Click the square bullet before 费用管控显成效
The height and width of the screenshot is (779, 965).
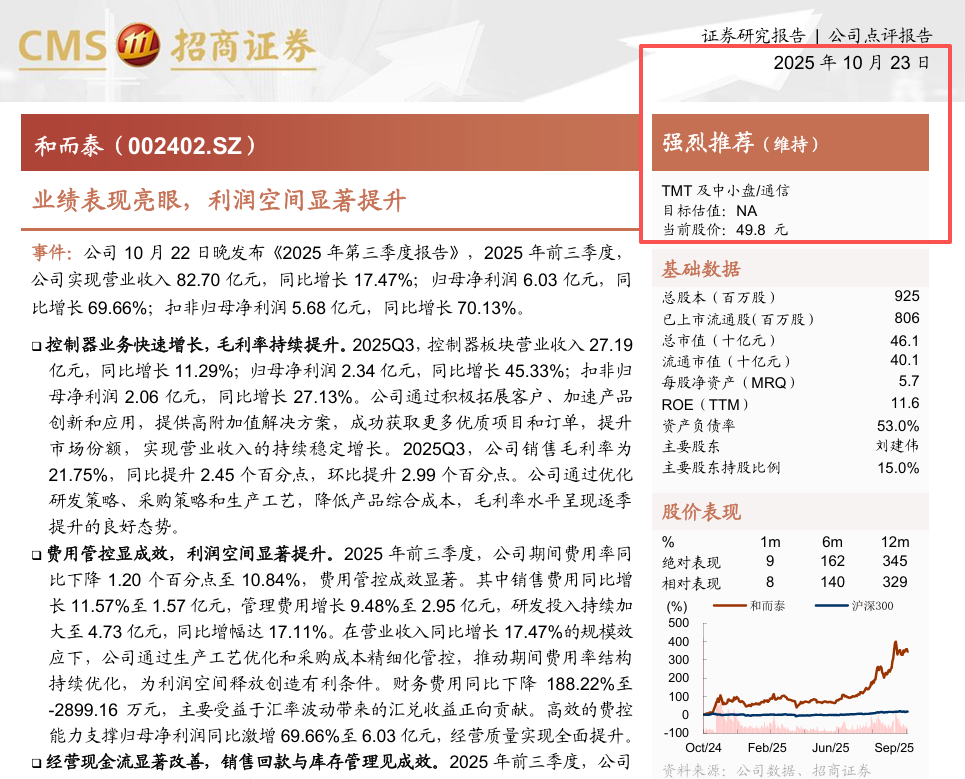[37, 555]
